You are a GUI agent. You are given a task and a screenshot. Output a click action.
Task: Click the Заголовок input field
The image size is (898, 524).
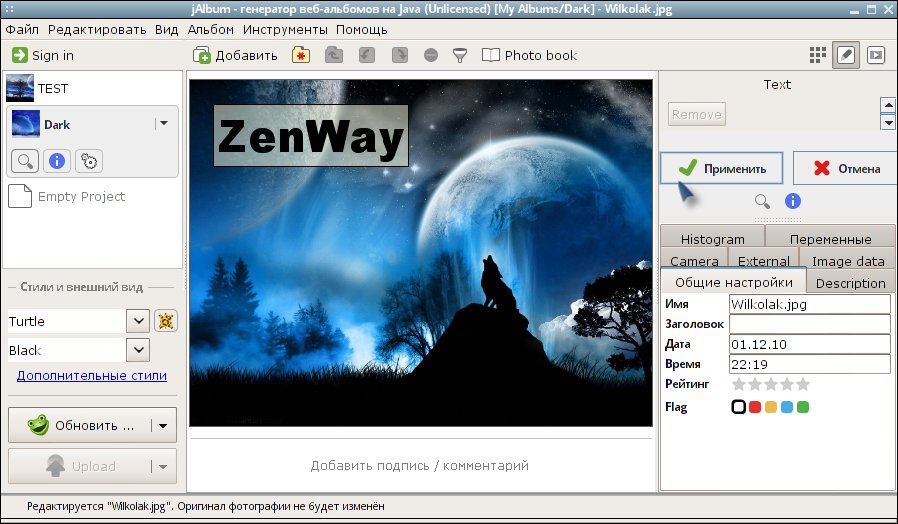[810, 324]
